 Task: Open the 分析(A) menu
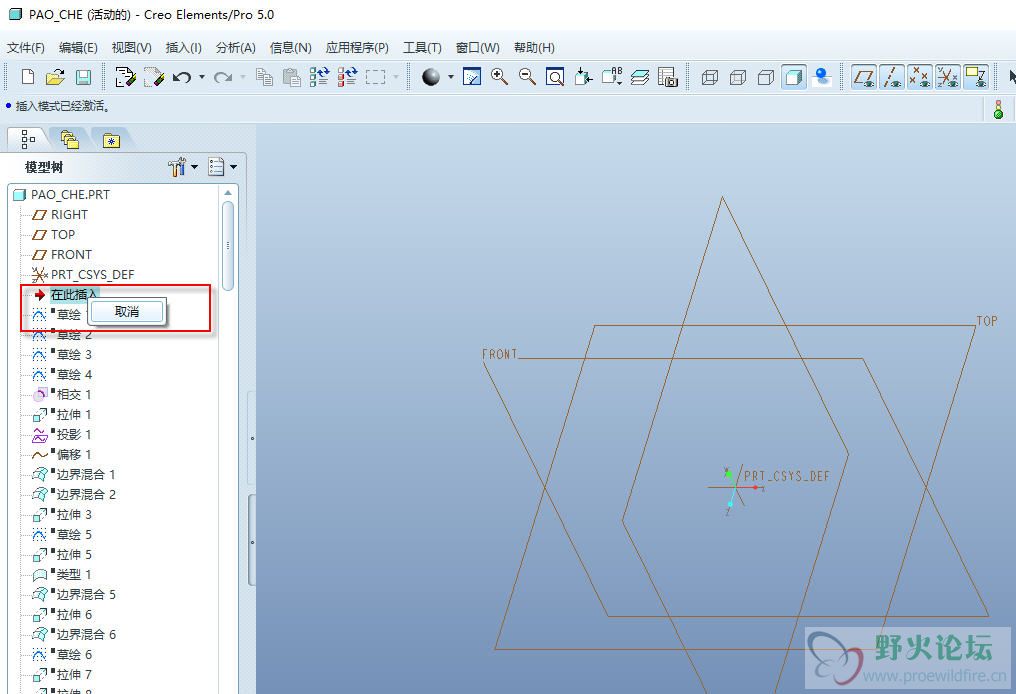coord(236,47)
